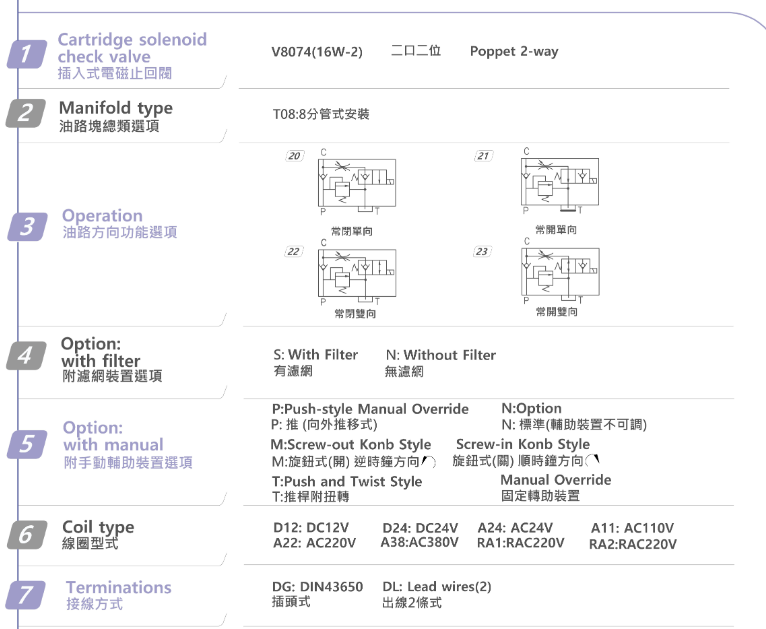Viewport: 766px width, 629px height.
Task: Click the number 6 section badge
Action: pos(27,535)
